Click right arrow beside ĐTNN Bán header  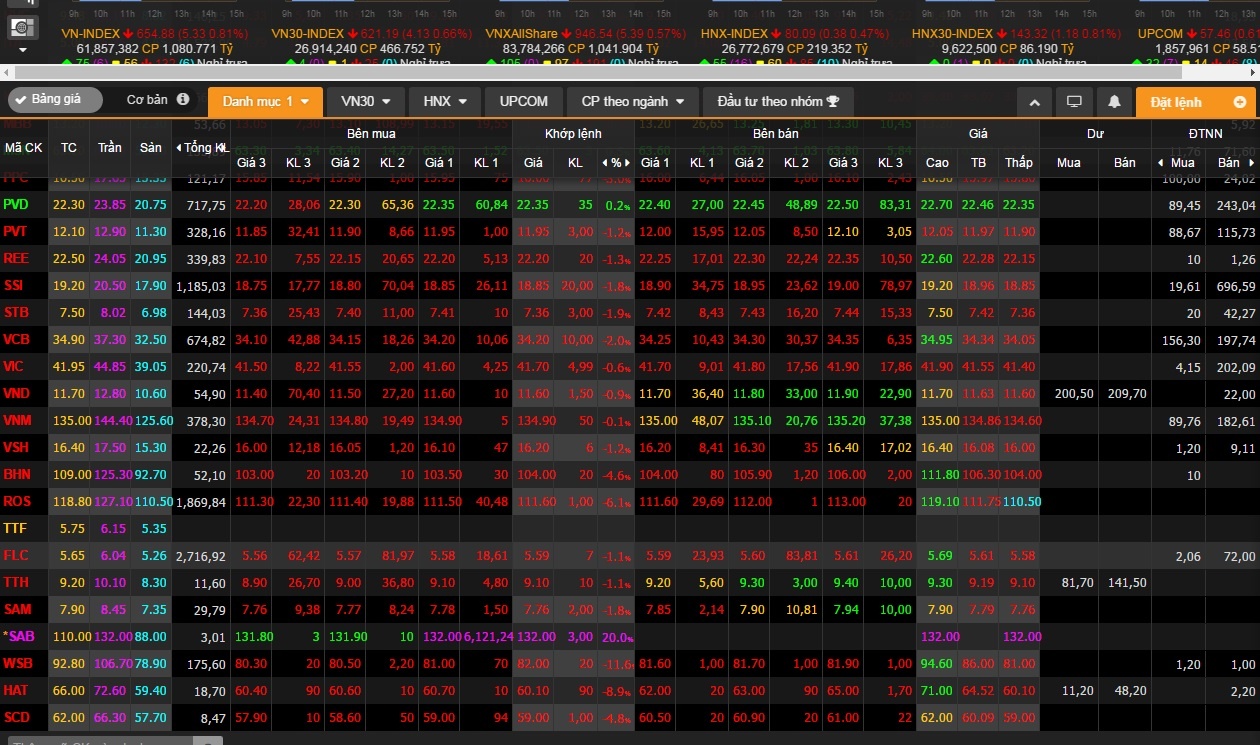pyautogui.click(x=1251, y=162)
